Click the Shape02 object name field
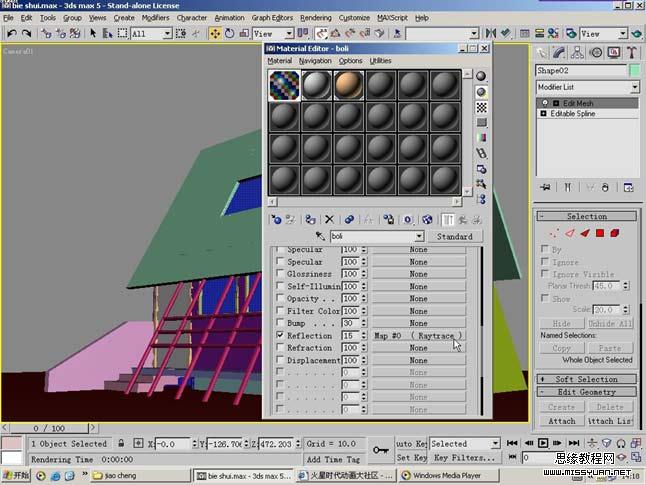The image size is (646, 485). click(581, 70)
